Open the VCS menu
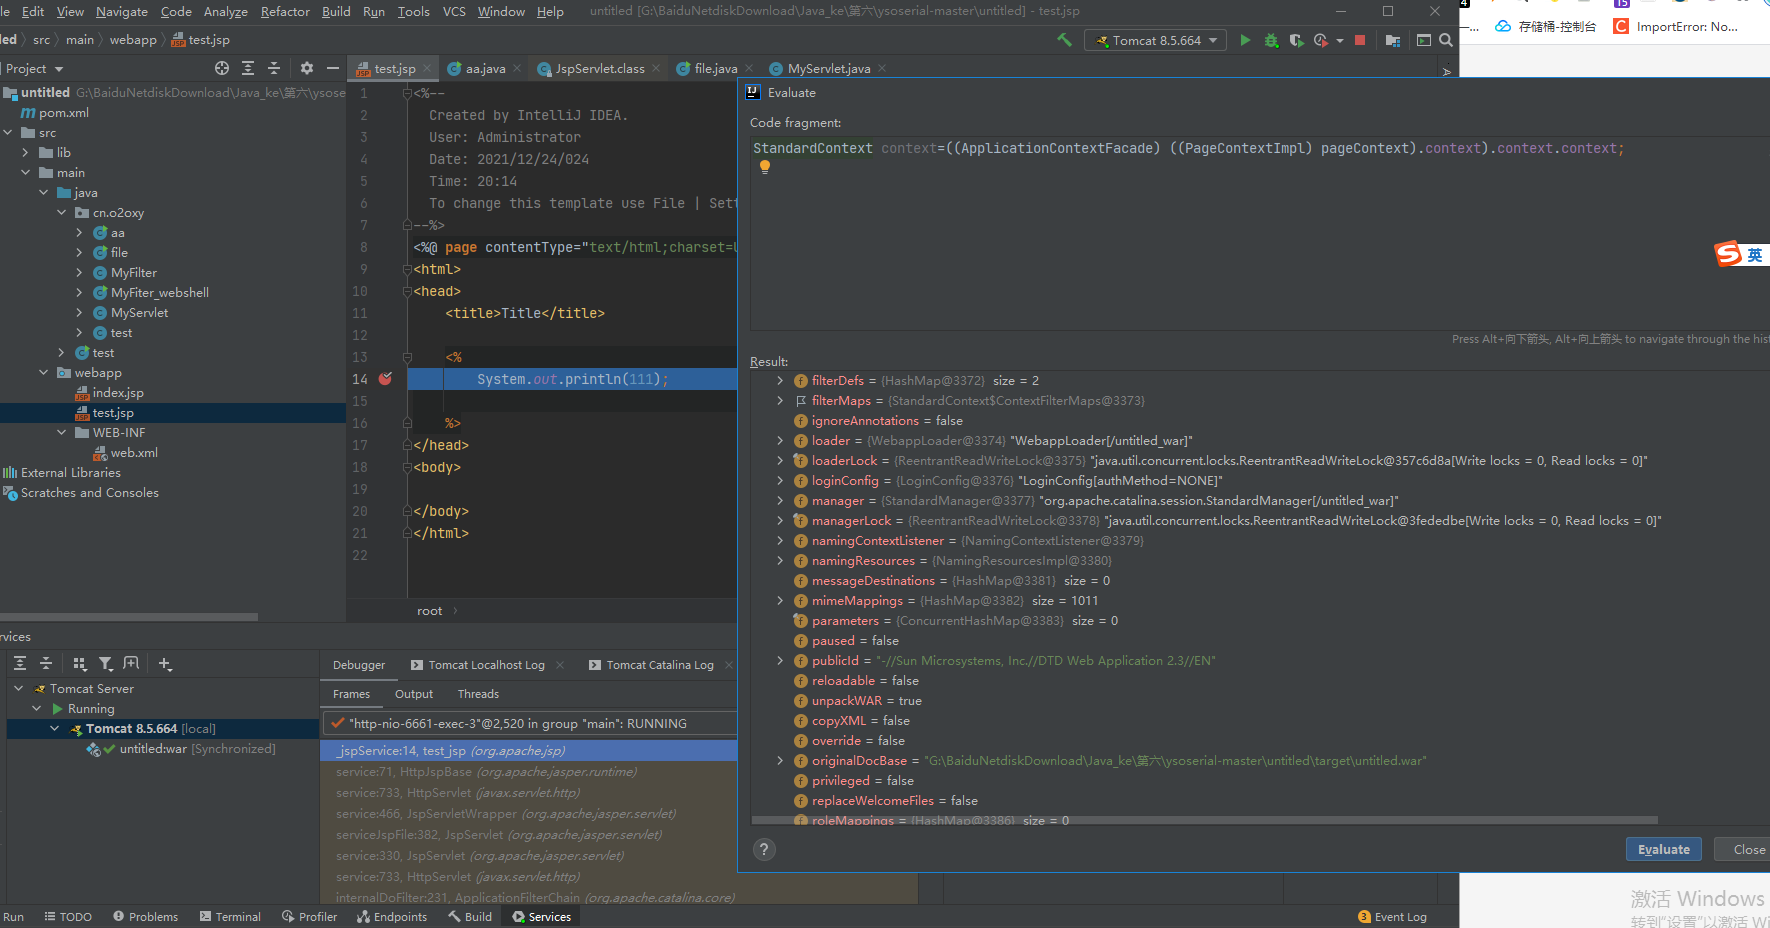The image size is (1770, 928). click(454, 11)
